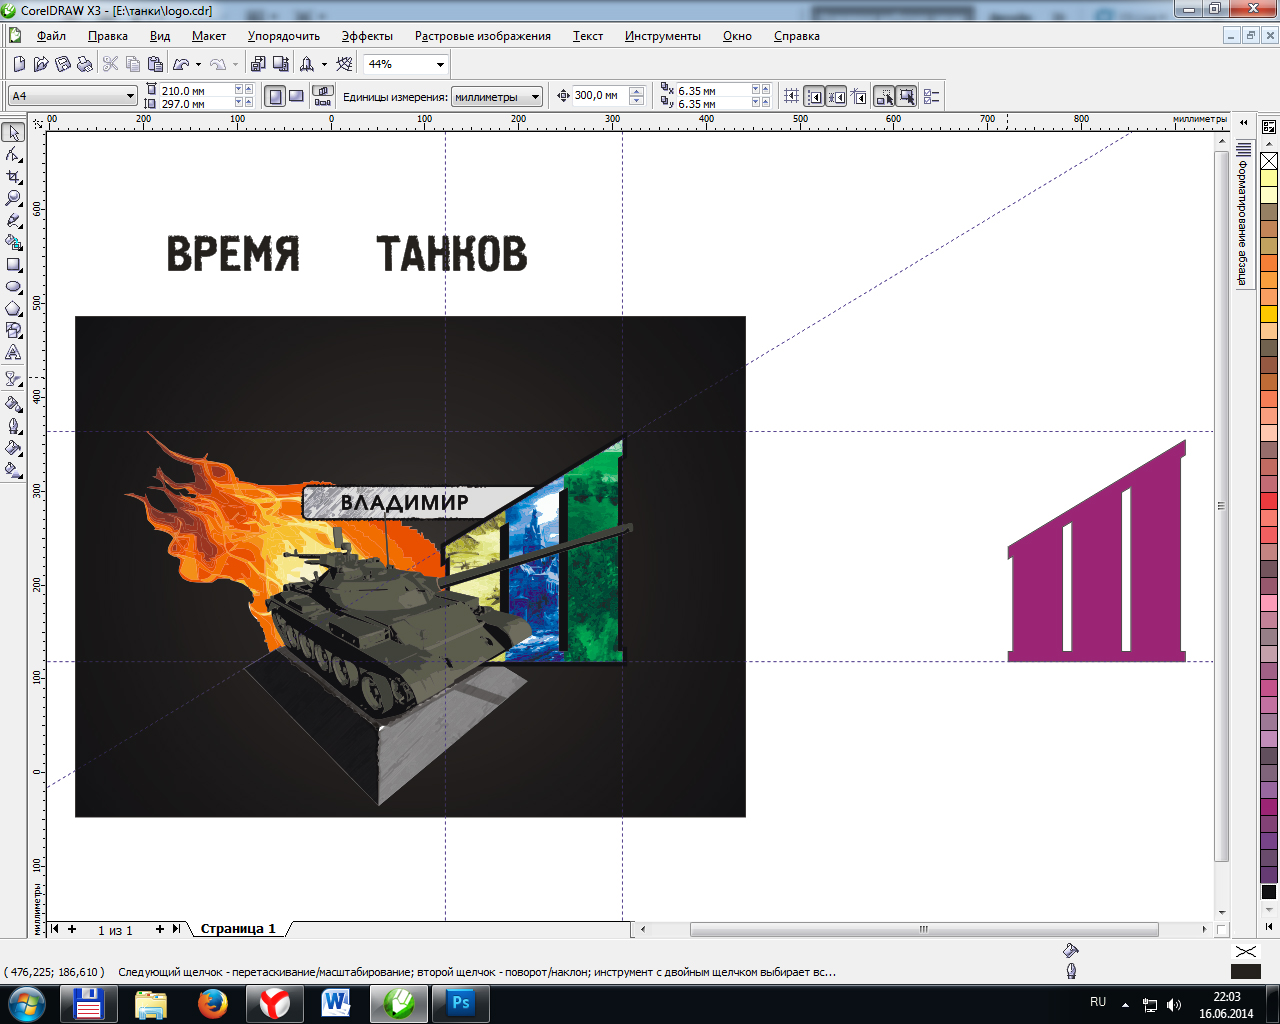Screen dimensions: 1280x1024
Task: Select the Pick (arrow) tool
Action: (x=13, y=133)
